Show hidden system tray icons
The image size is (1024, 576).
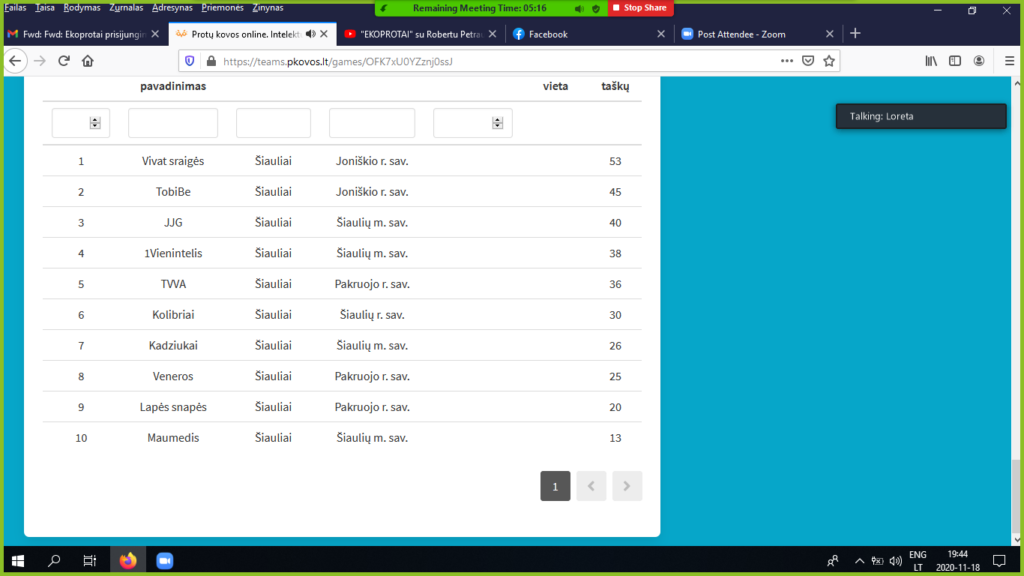point(859,561)
